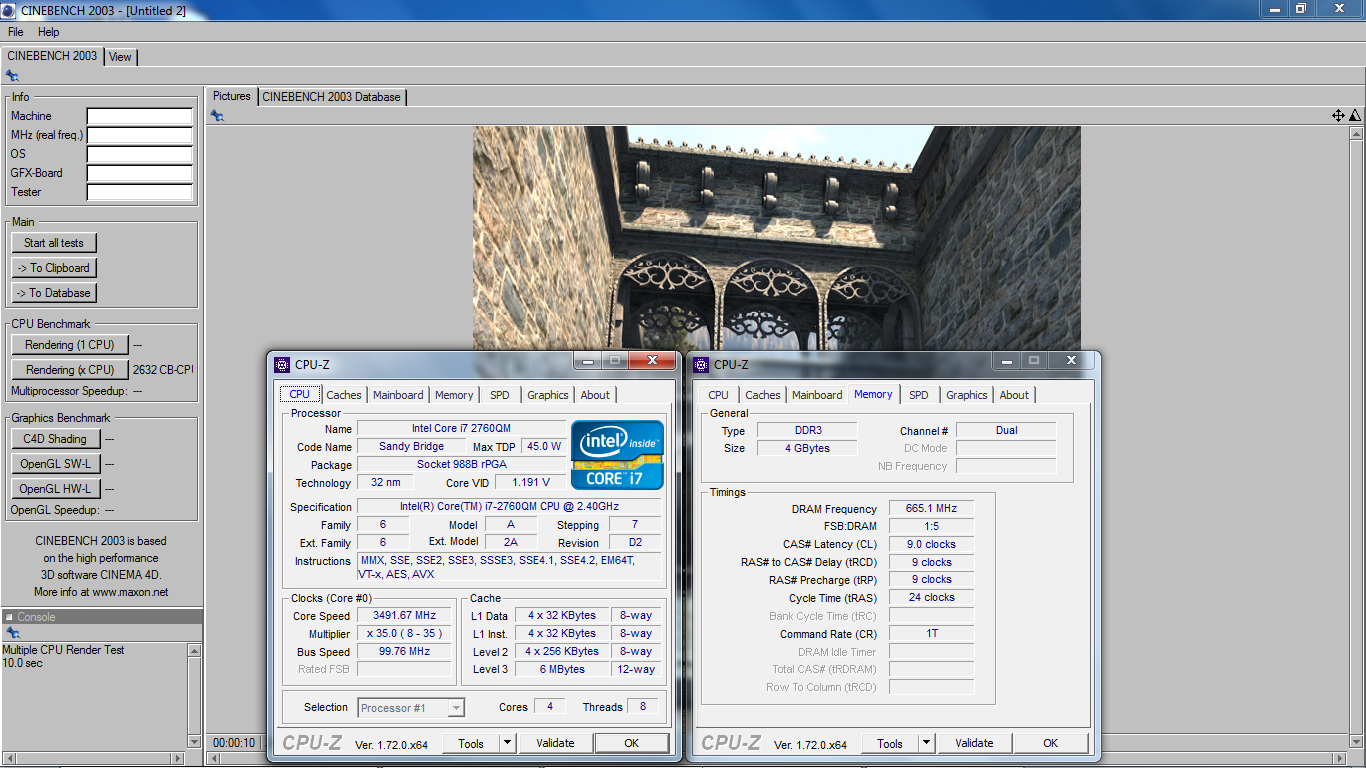
Task: Run Rendering (x CPU) benchmark
Action: pyautogui.click(x=70, y=370)
